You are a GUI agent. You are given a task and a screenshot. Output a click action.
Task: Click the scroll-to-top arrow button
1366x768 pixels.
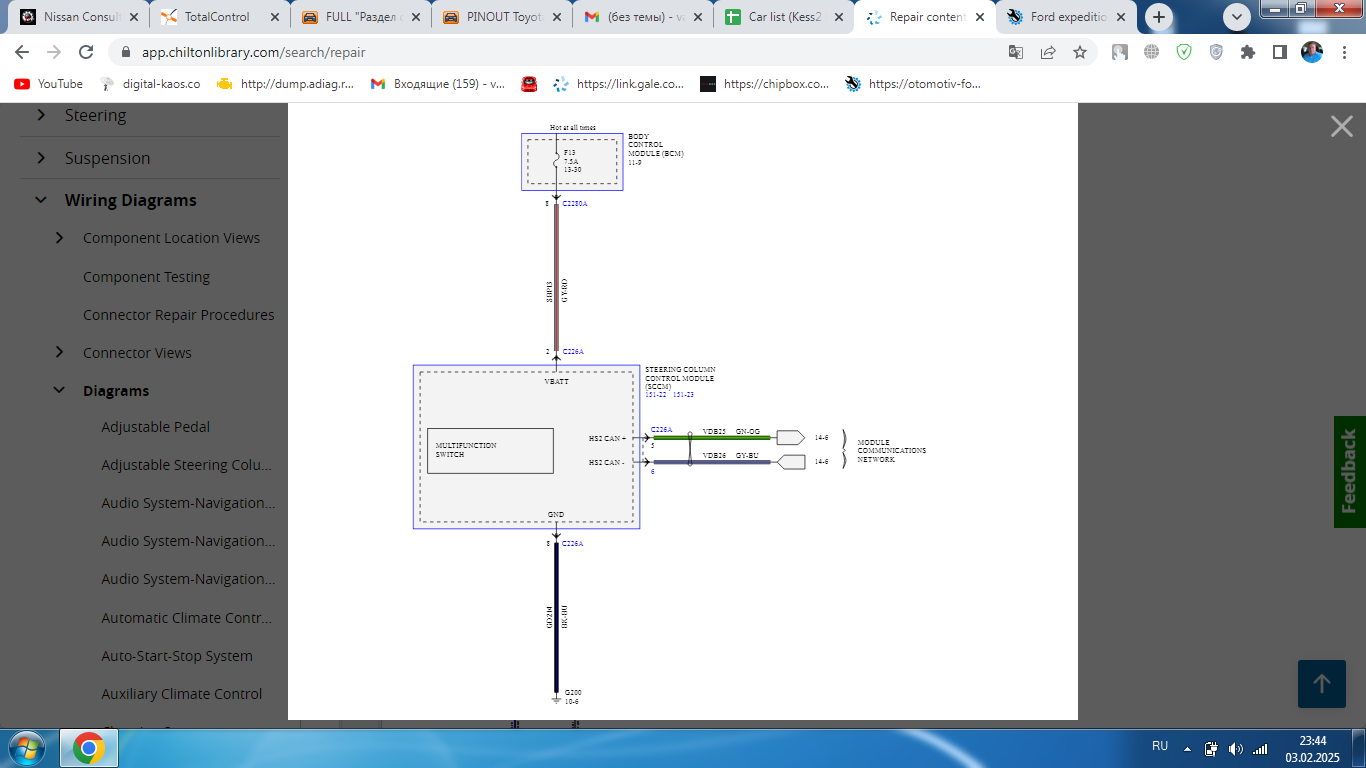[x=1321, y=683]
